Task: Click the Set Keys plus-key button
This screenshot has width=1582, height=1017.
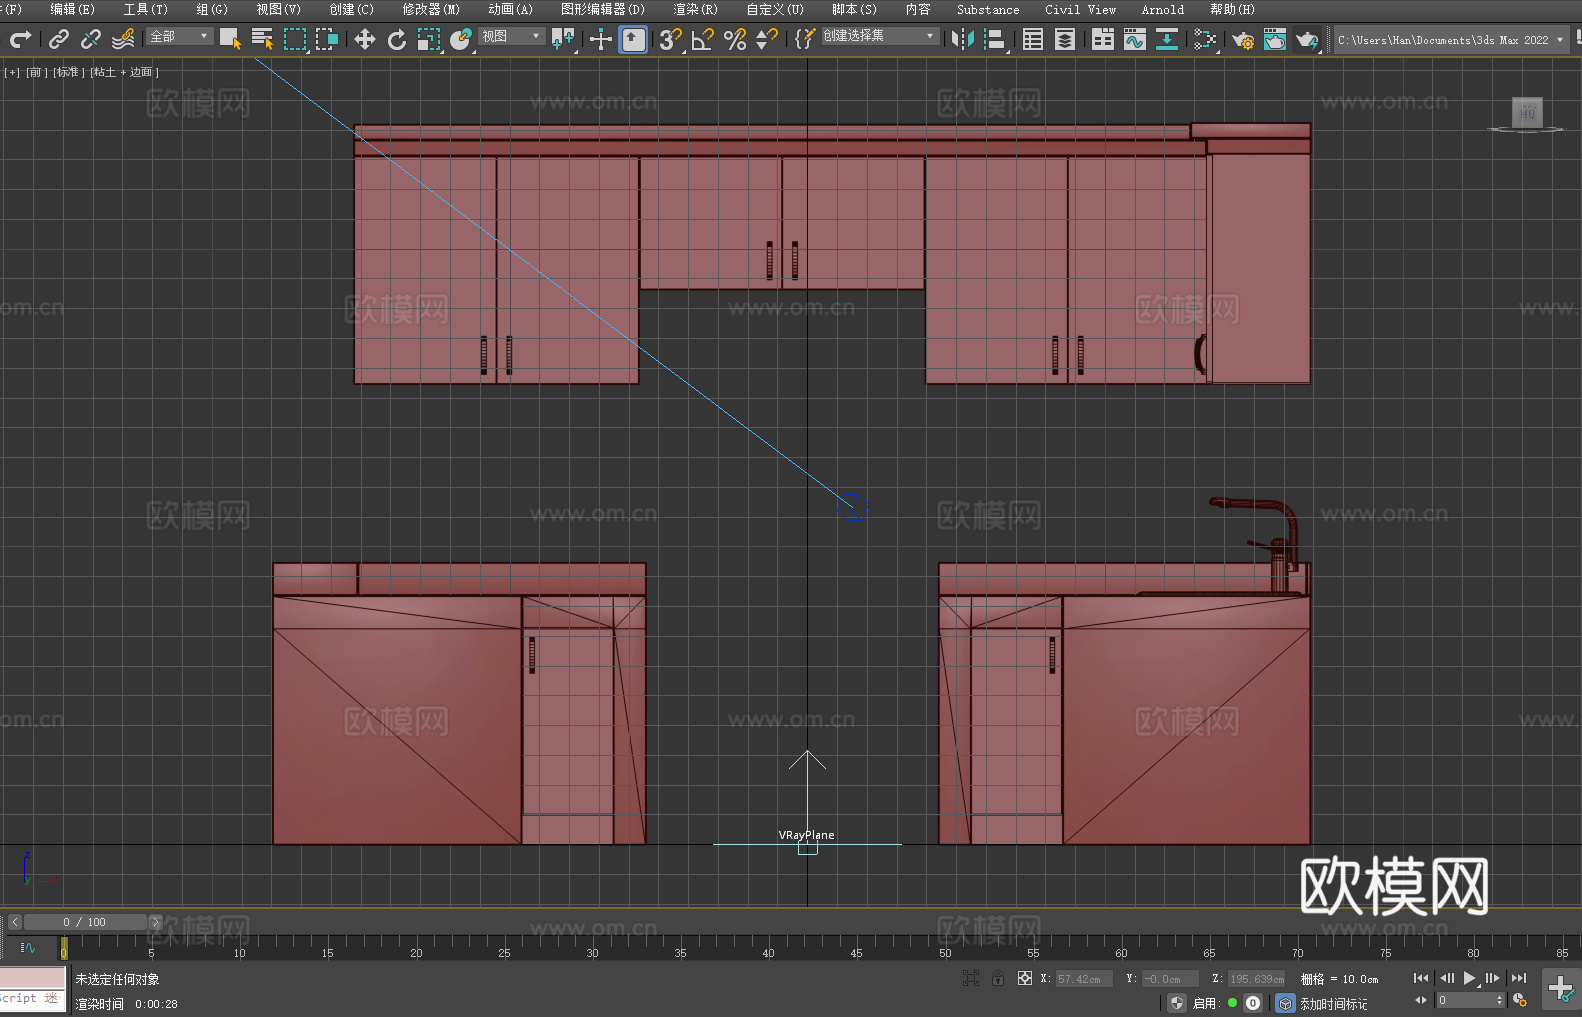Action: coord(1561,989)
